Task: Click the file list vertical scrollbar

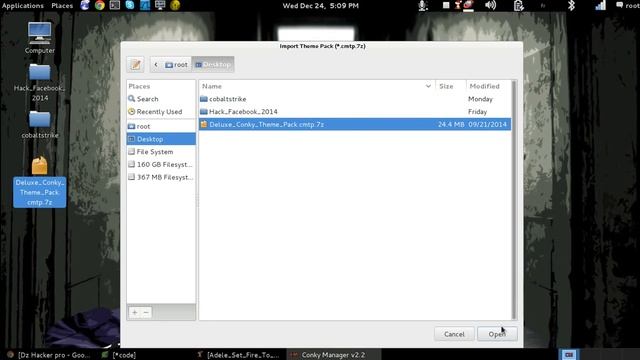Action: point(513,200)
